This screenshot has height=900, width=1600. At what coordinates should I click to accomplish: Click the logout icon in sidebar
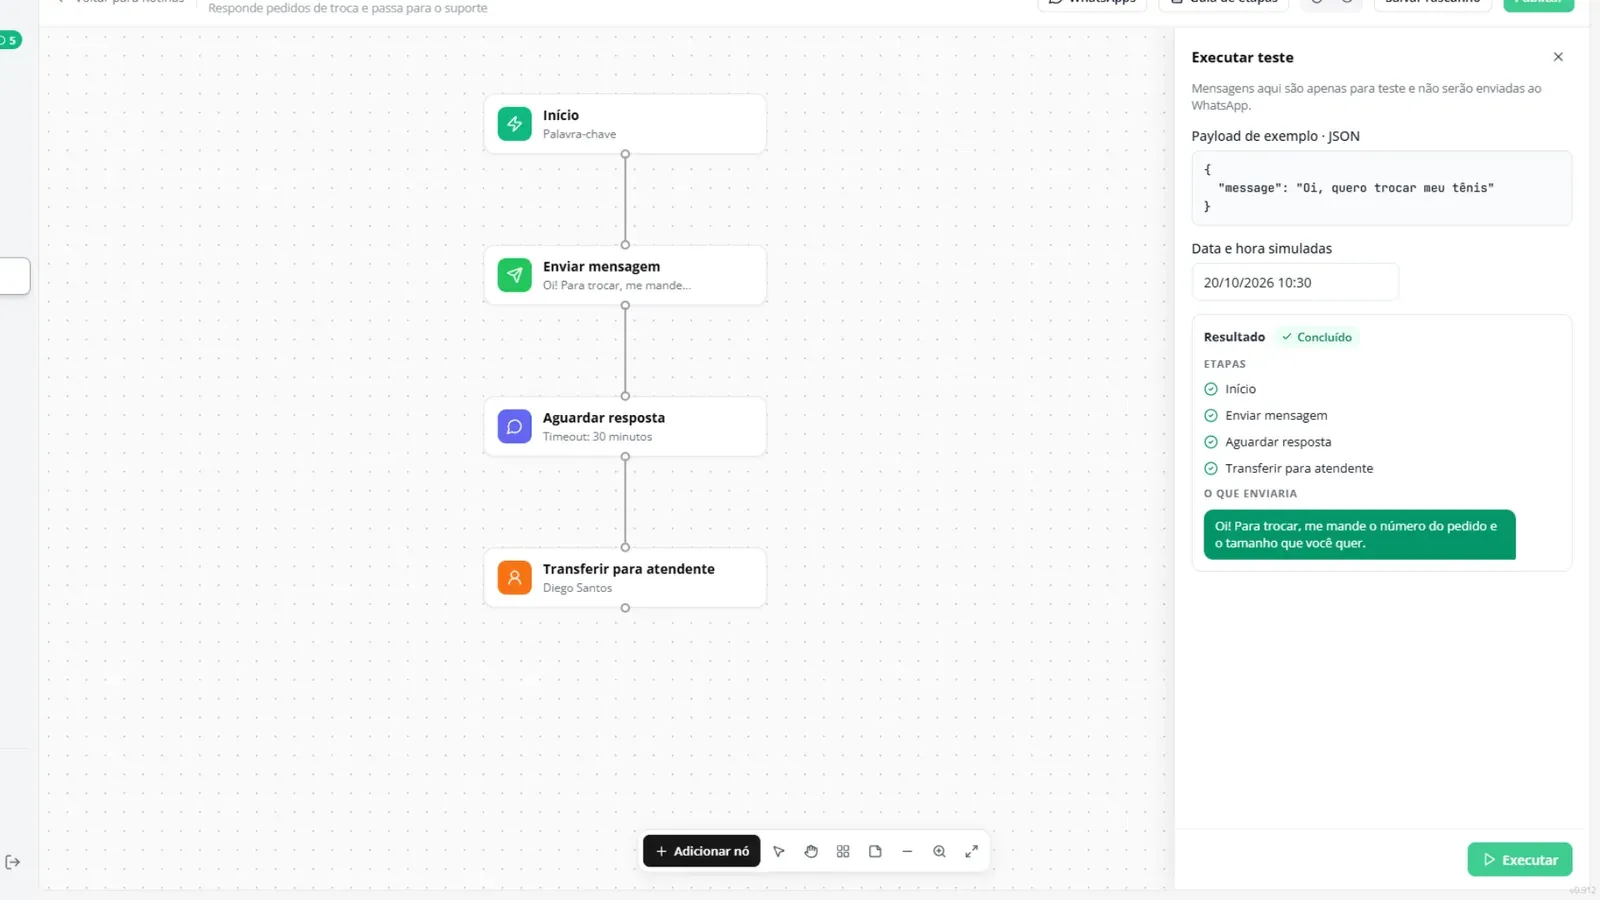13,862
